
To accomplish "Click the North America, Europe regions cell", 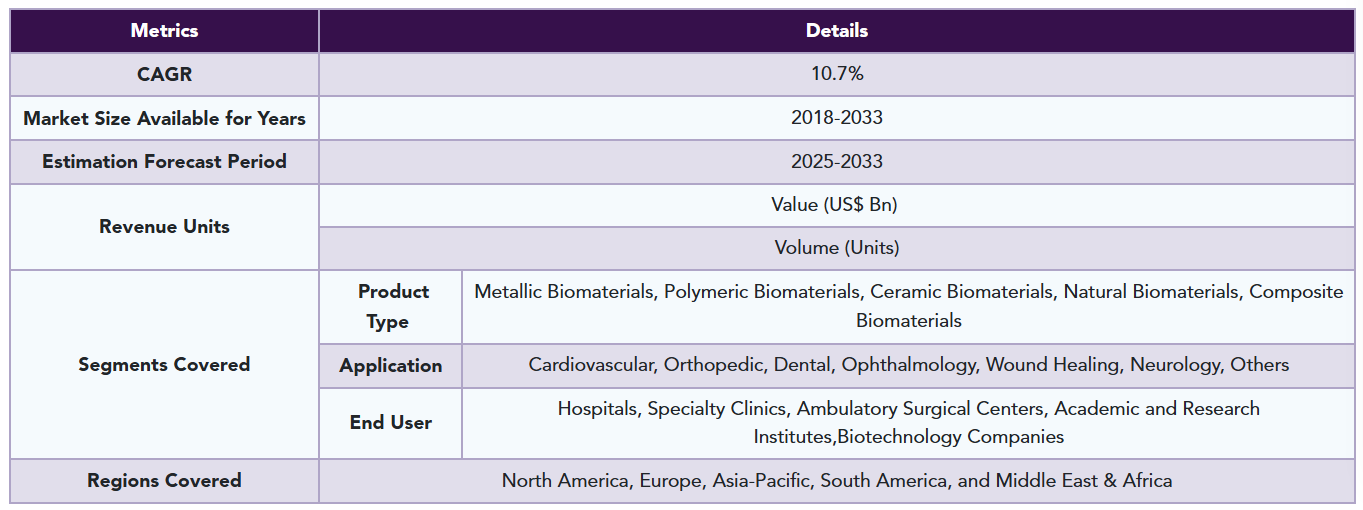I will point(837,481).
